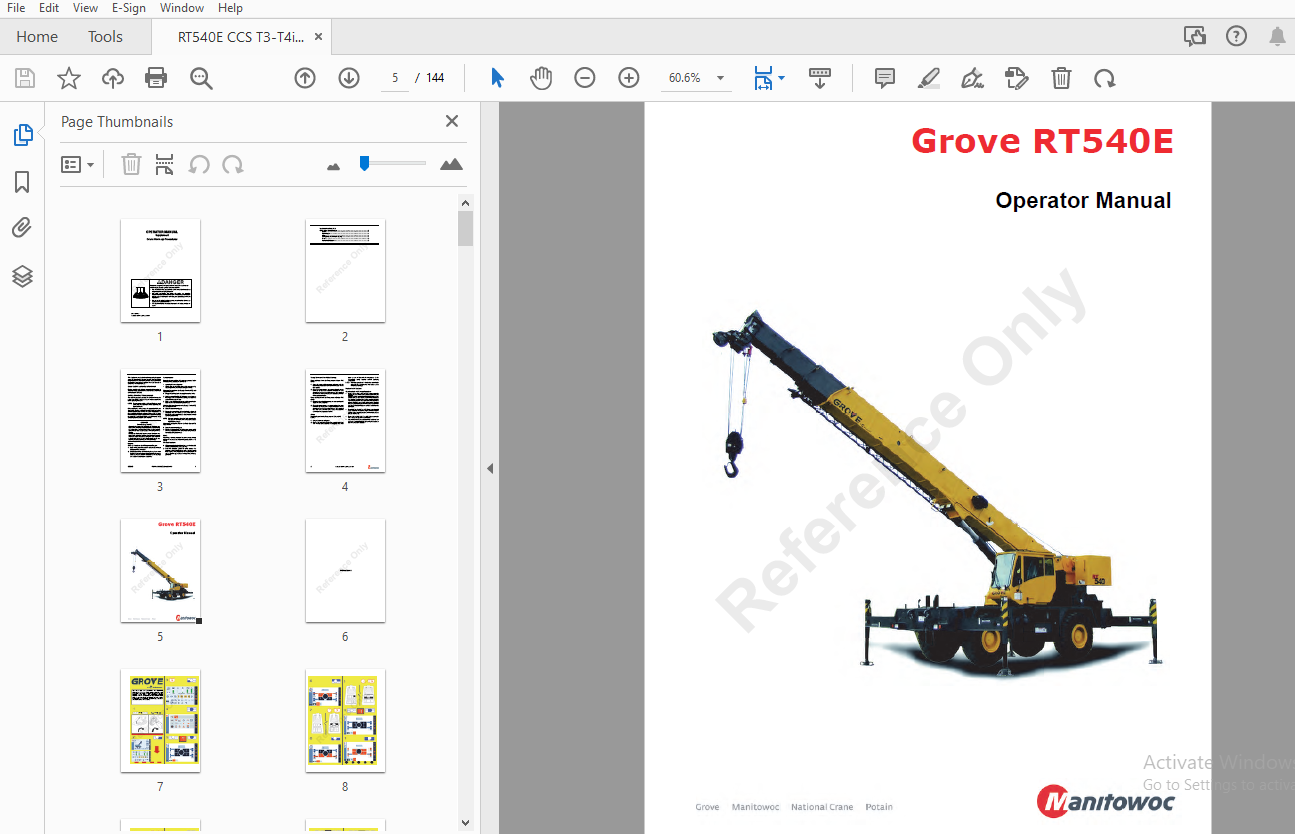
Task: Print the document with the printer icon
Action: pyautogui.click(x=156, y=78)
